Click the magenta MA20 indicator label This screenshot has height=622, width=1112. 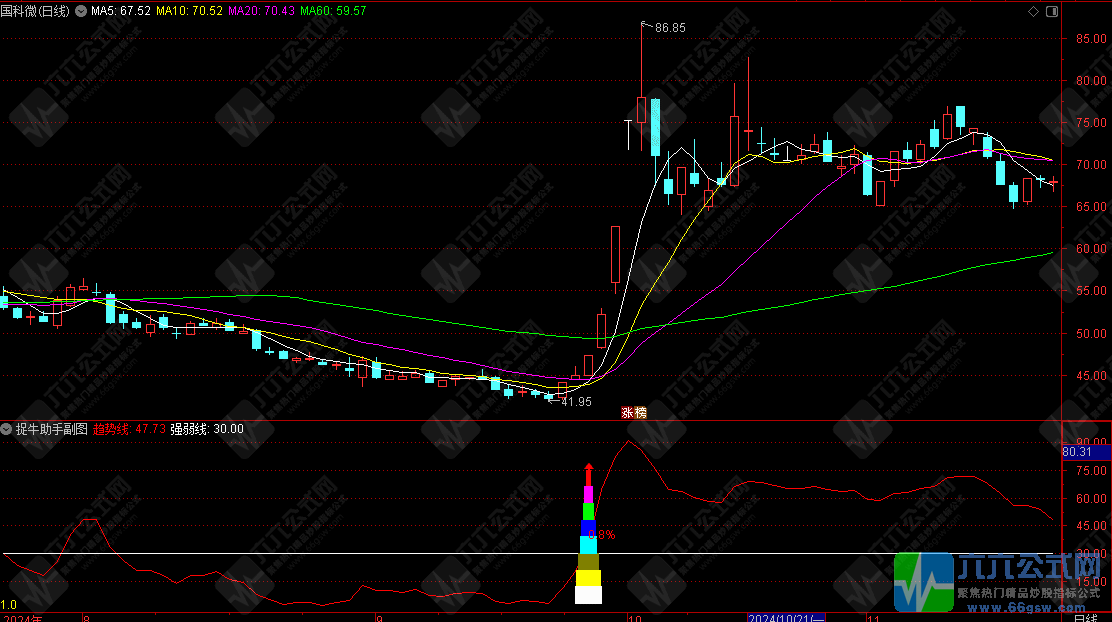pos(262,11)
